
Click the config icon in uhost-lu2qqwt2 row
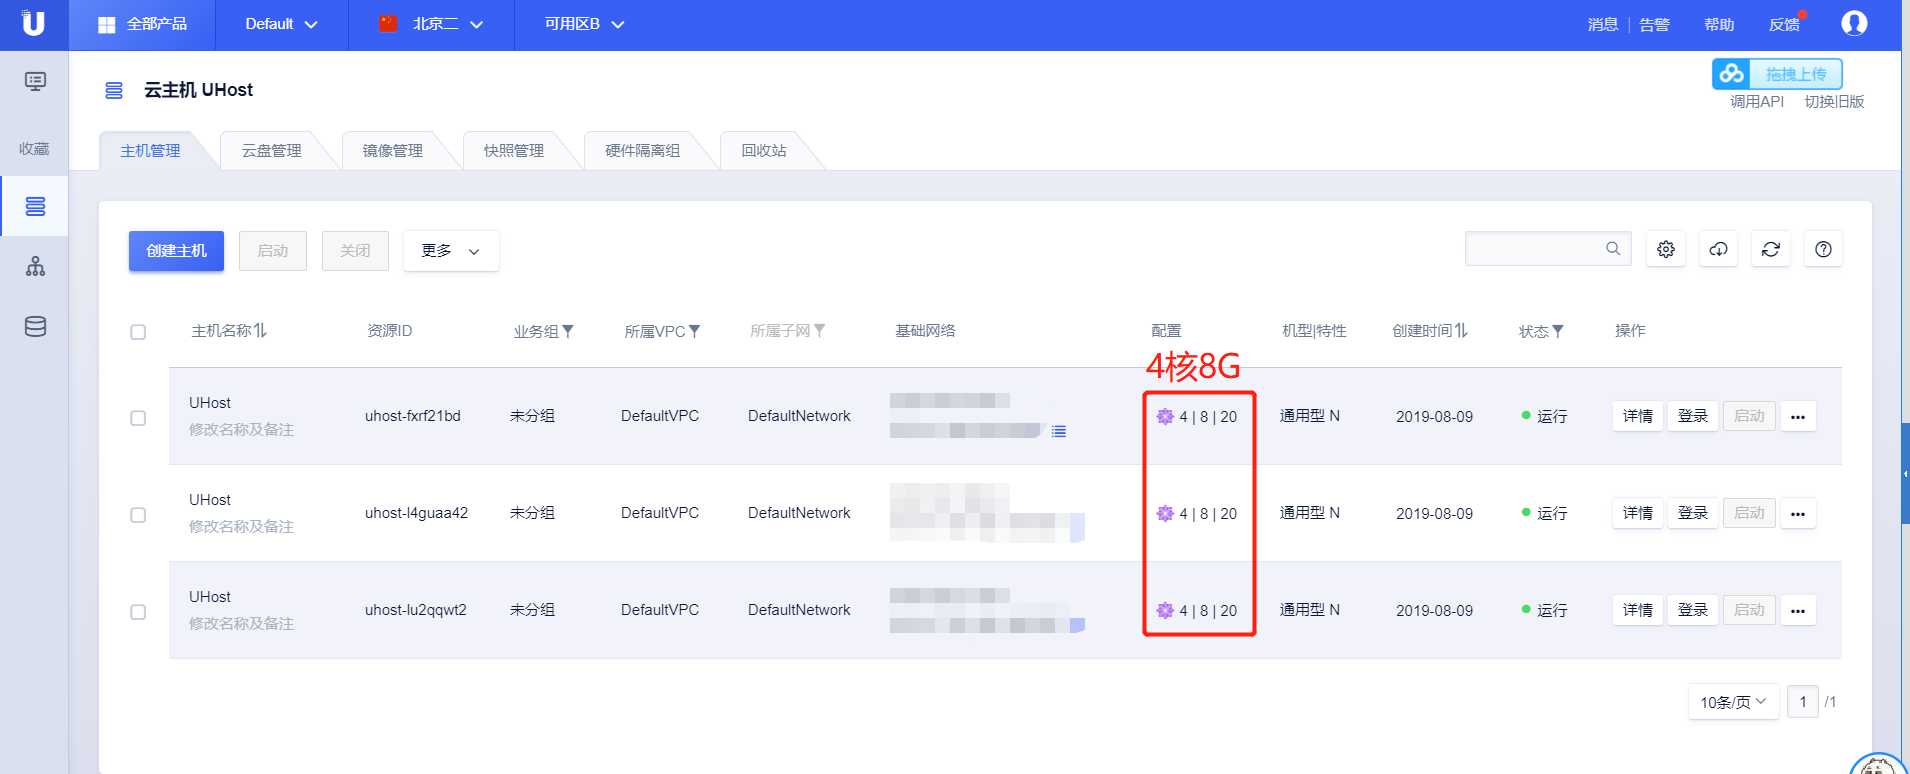pyautogui.click(x=1165, y=611)
